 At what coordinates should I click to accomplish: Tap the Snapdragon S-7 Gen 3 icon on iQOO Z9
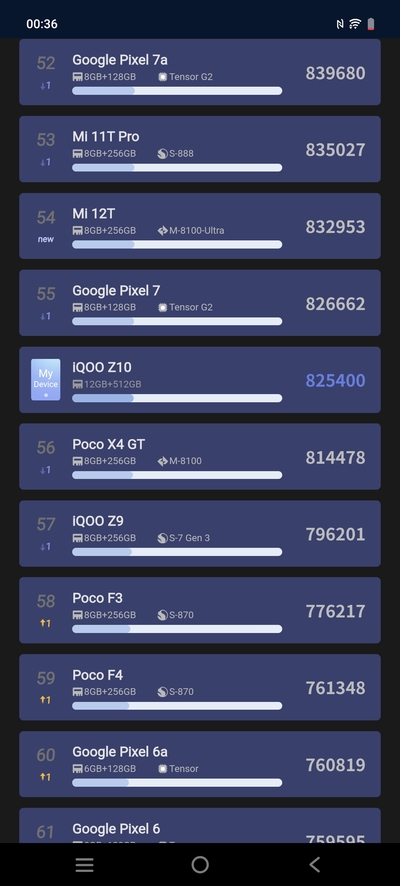[x=163, y=538]
